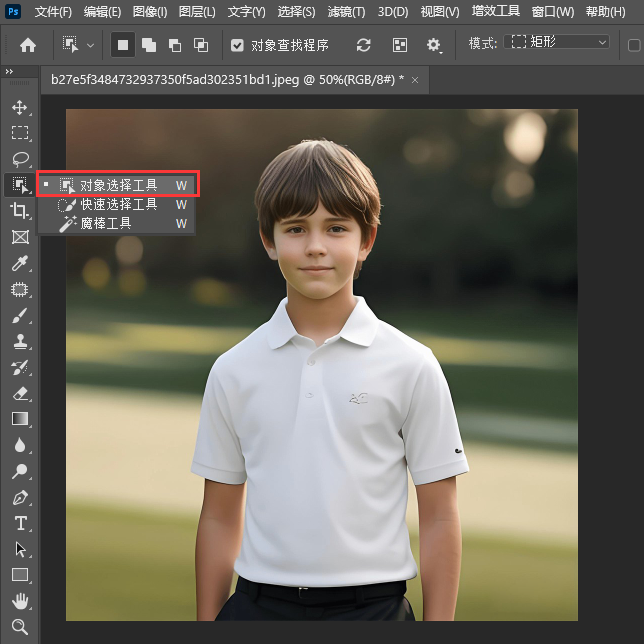
Task: Expand the tool preset picker arrow
Action: (x=91, y=45)
